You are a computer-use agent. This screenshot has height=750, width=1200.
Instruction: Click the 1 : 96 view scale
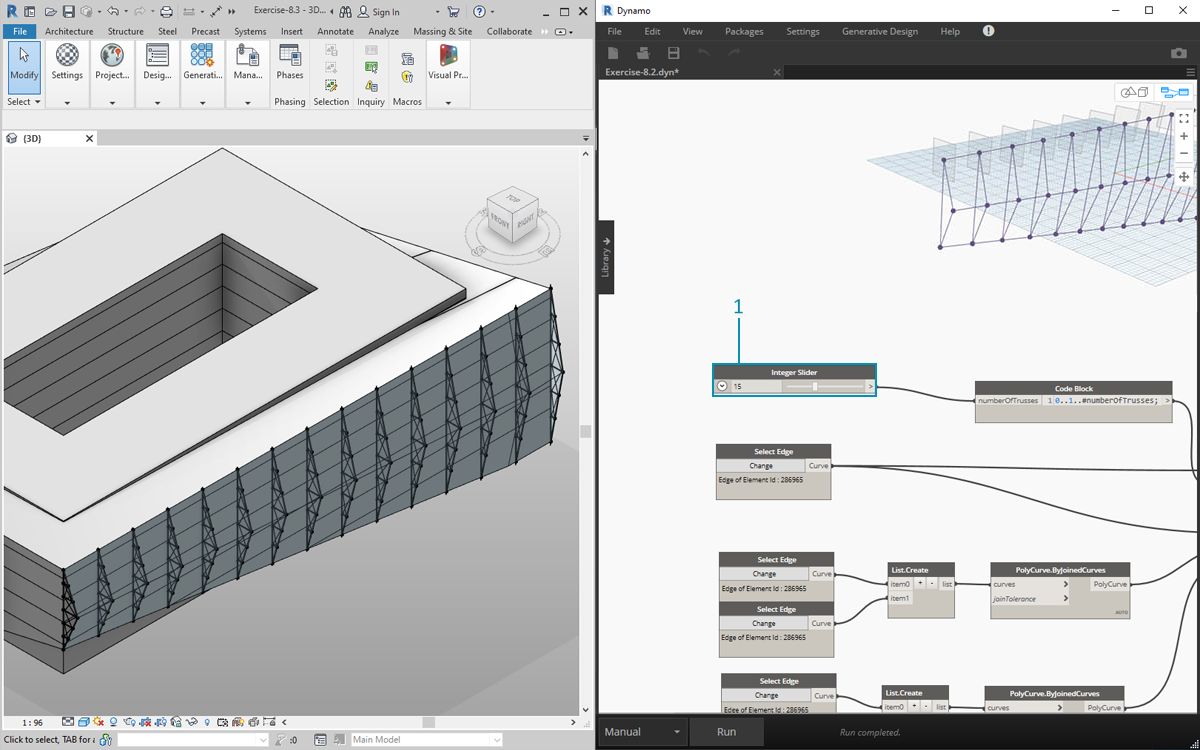(32, 722)
